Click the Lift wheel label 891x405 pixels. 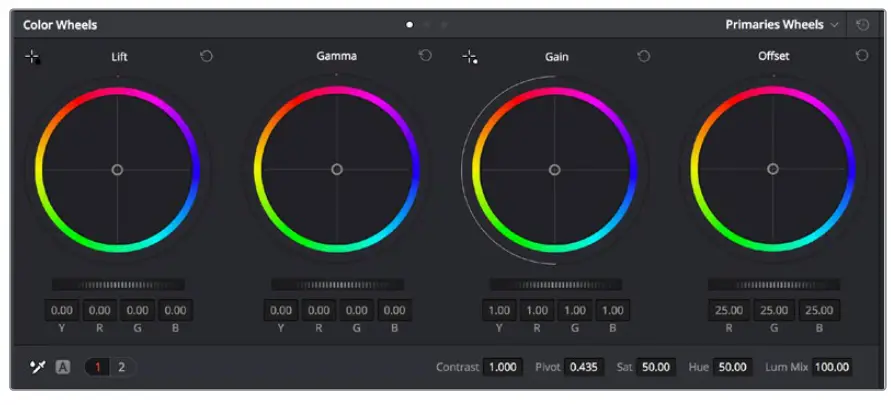point(119,57)
